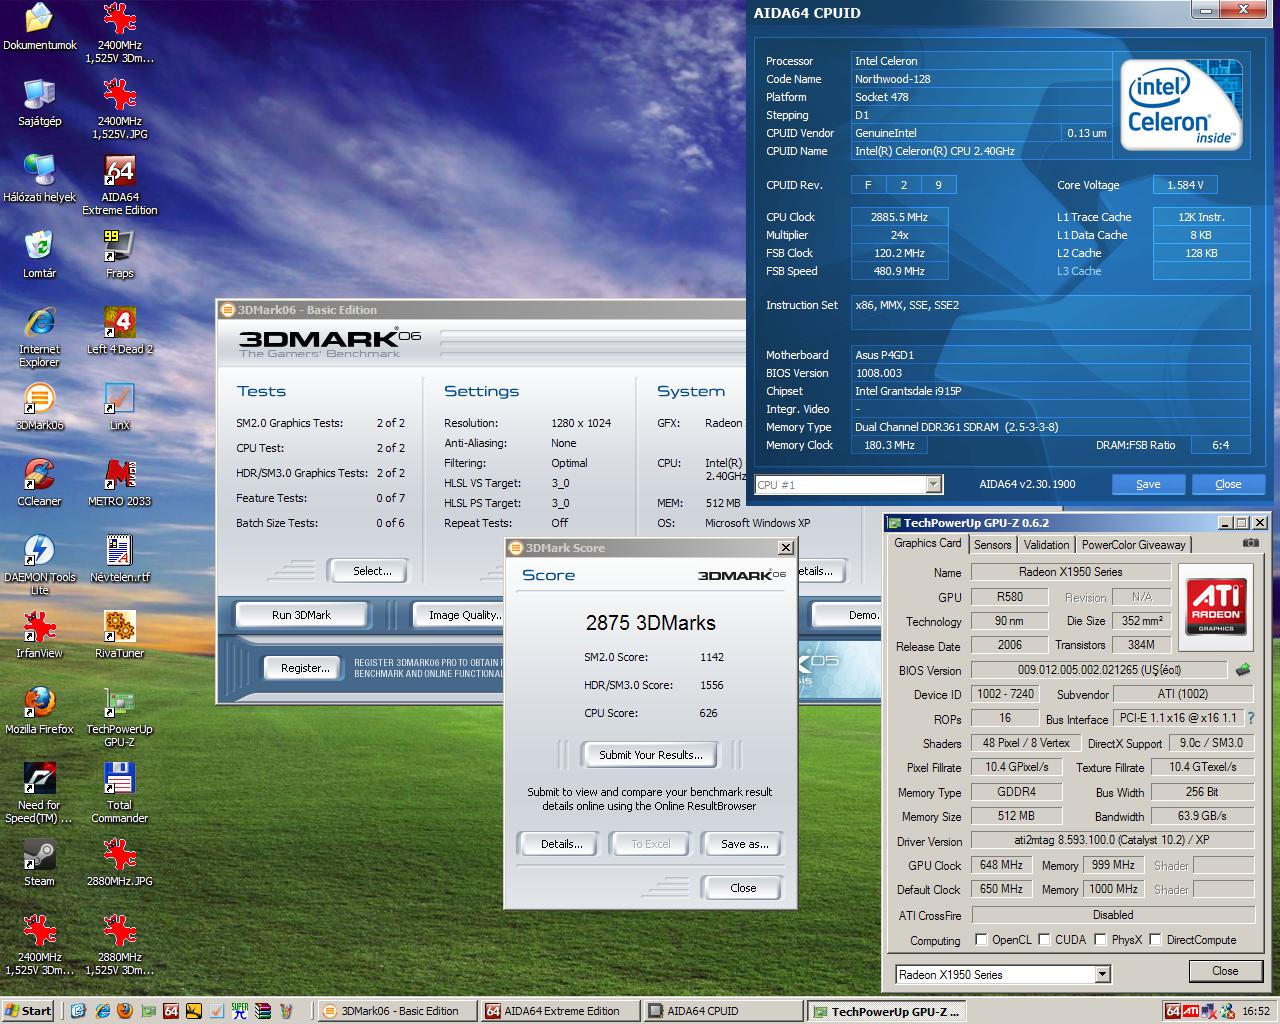Enable the OpenCL checkbox in GPU-Z
Viewport: 1280px width, 1024px height.
click(x=981, y=940)
